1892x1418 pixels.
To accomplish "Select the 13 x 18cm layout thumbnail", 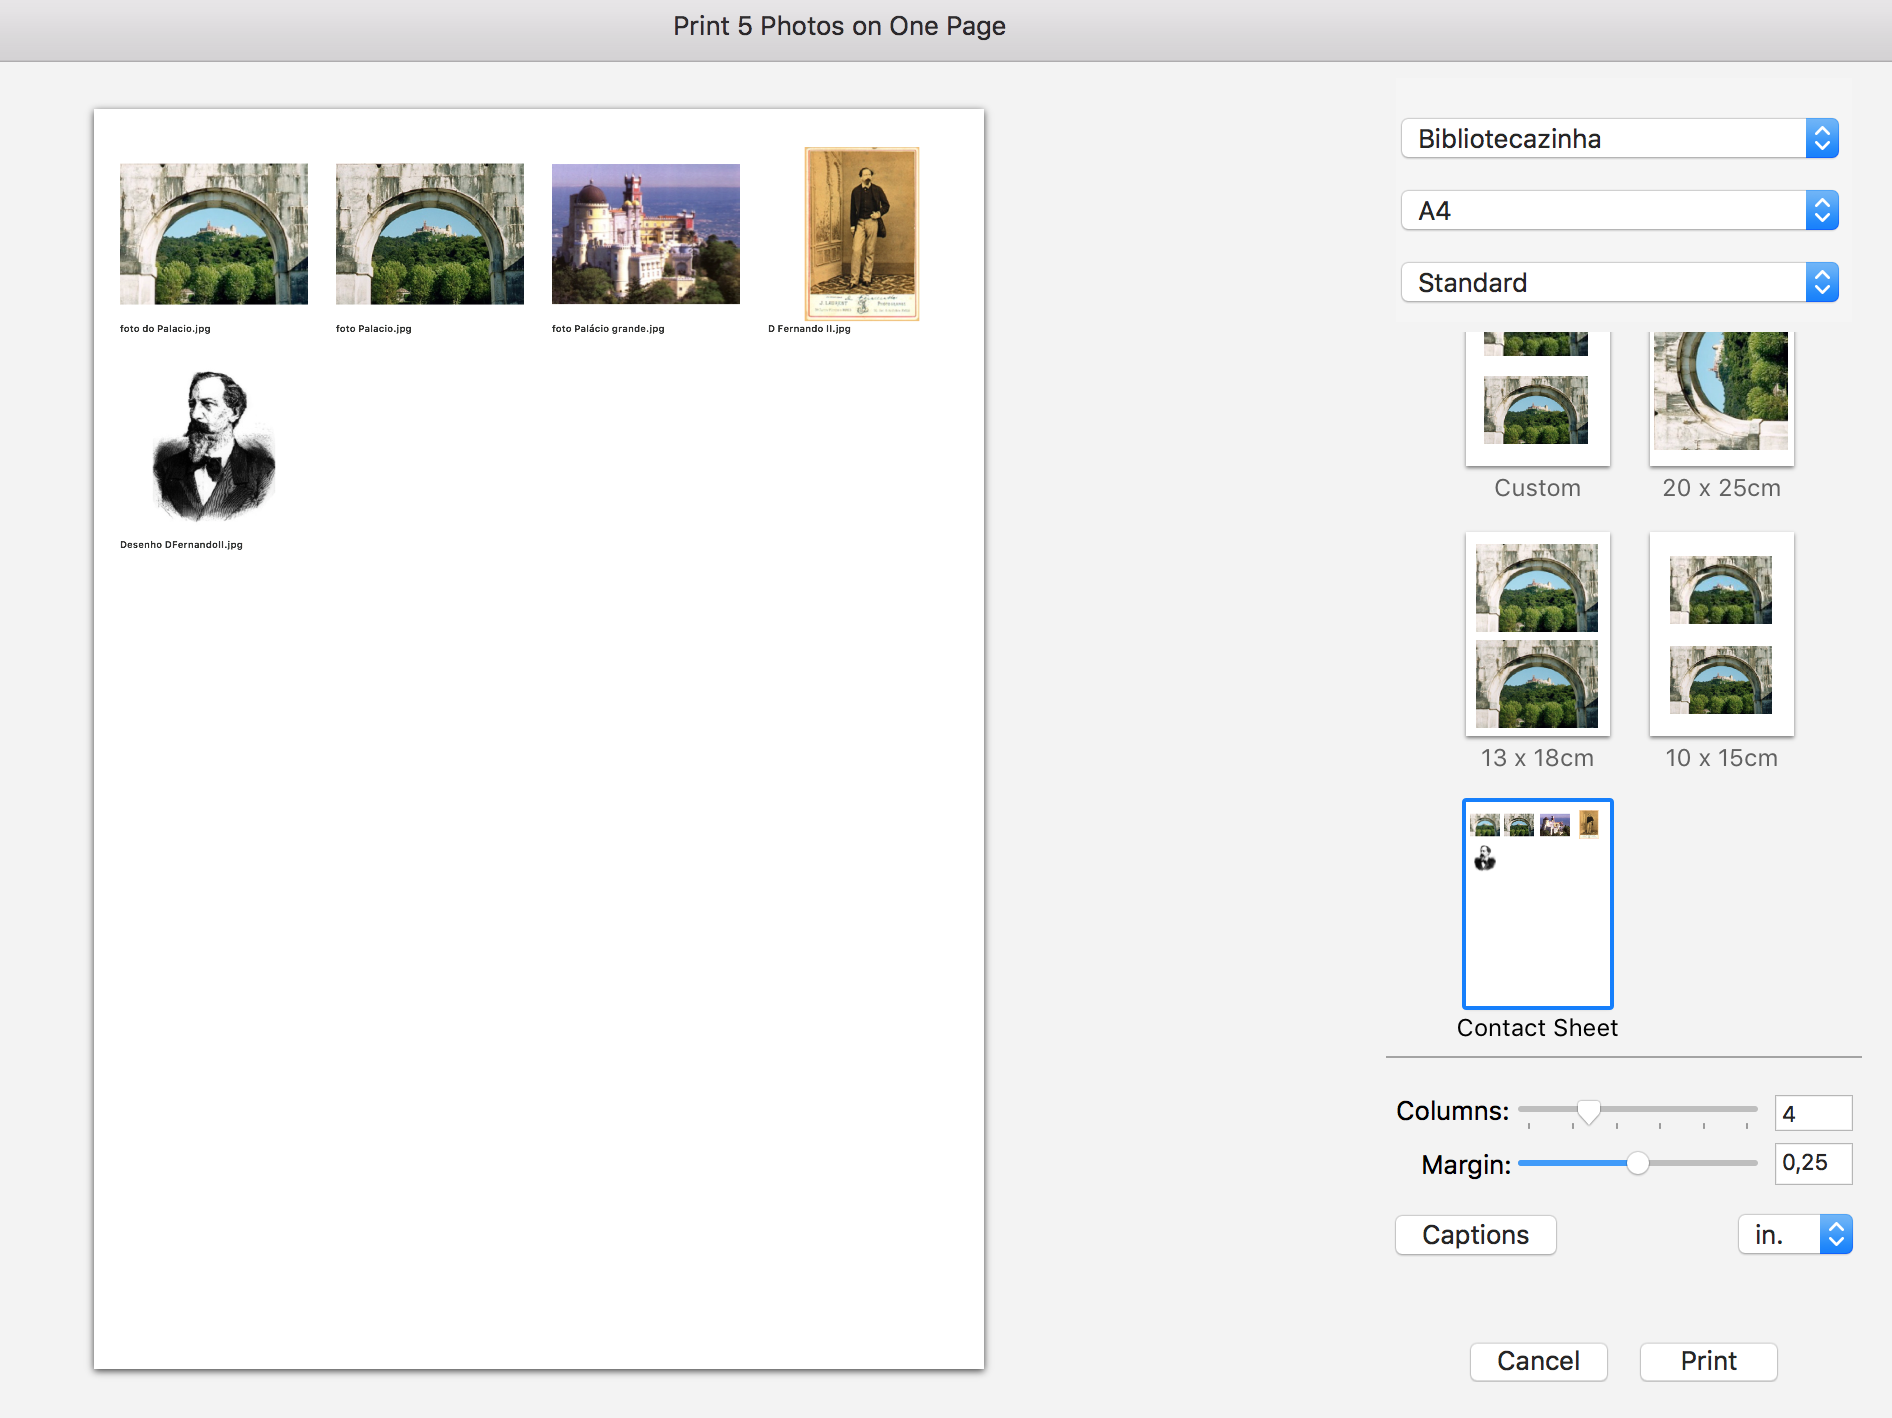I will coord(1537,634).
